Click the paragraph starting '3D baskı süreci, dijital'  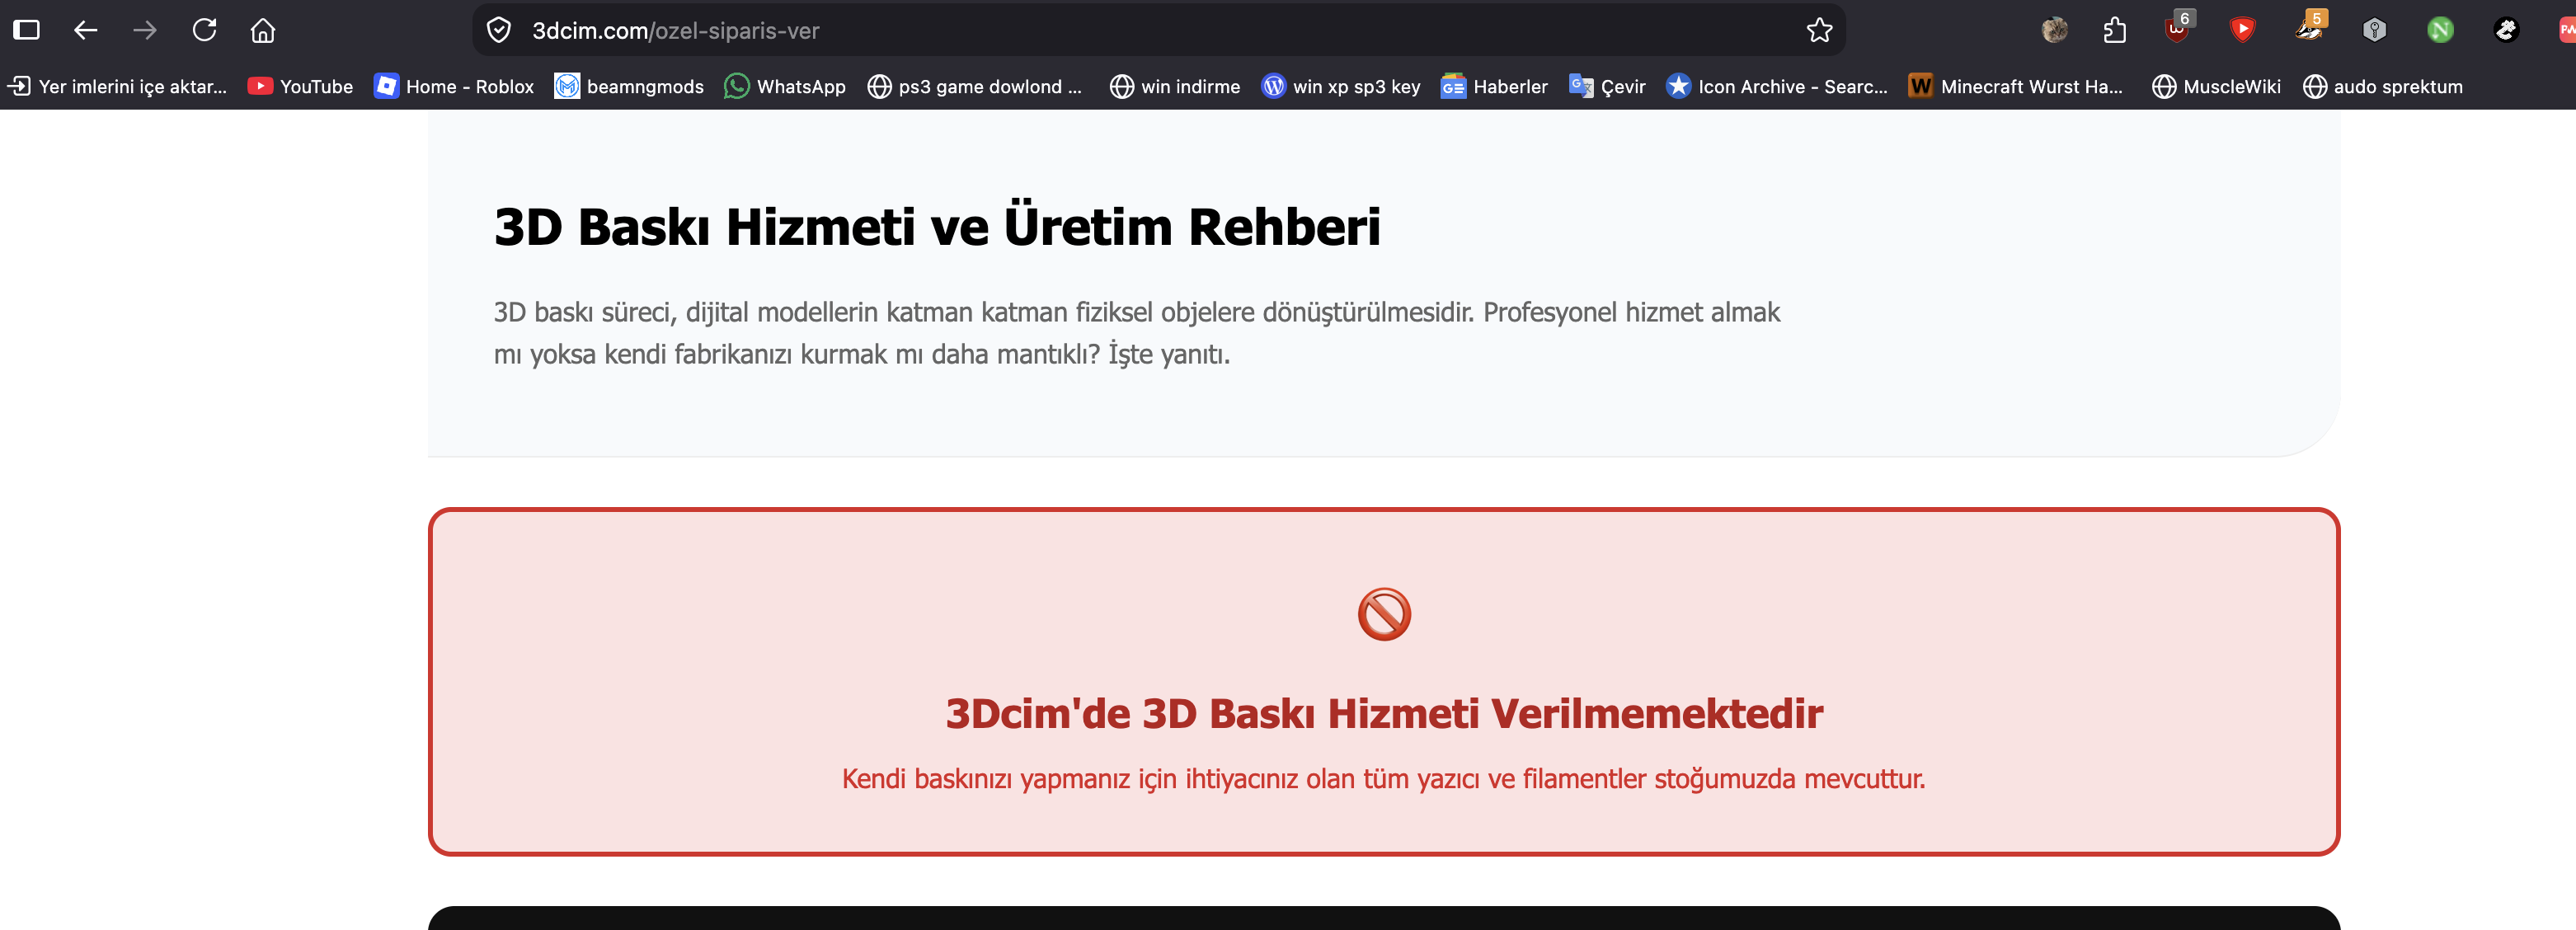click(x=1137, y=333)
